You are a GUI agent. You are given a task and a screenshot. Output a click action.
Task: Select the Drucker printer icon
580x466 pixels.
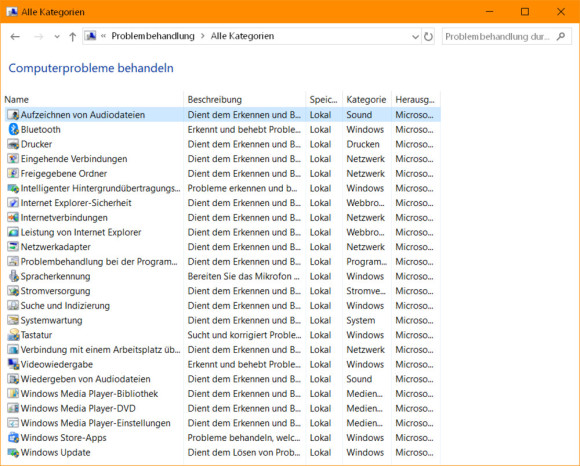13,144
